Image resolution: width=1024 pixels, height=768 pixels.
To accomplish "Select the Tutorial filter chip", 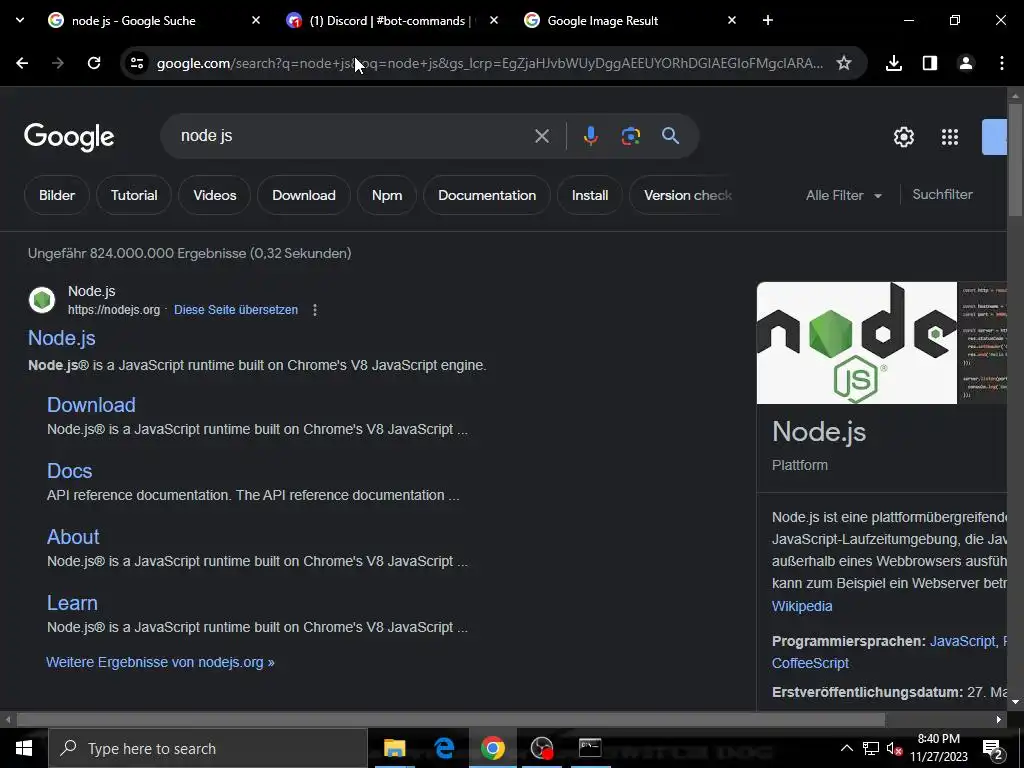I will (134, 195).
